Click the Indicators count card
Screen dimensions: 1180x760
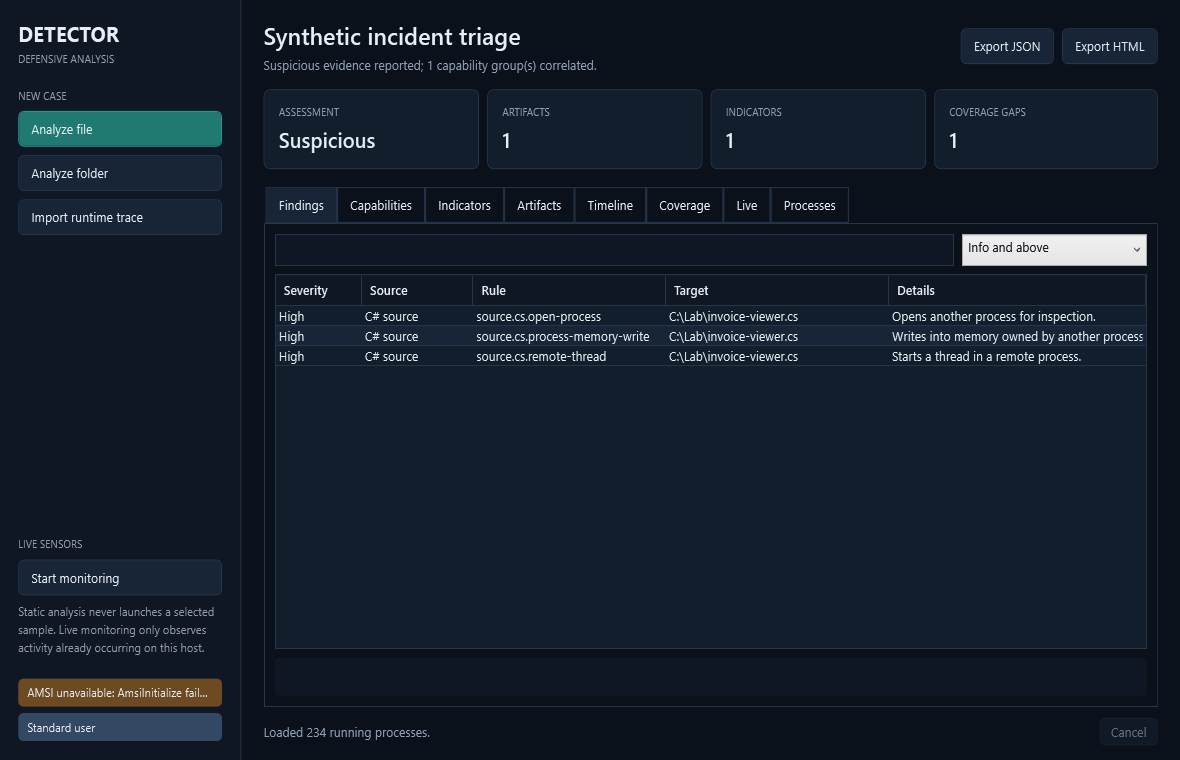coord(818,129)
